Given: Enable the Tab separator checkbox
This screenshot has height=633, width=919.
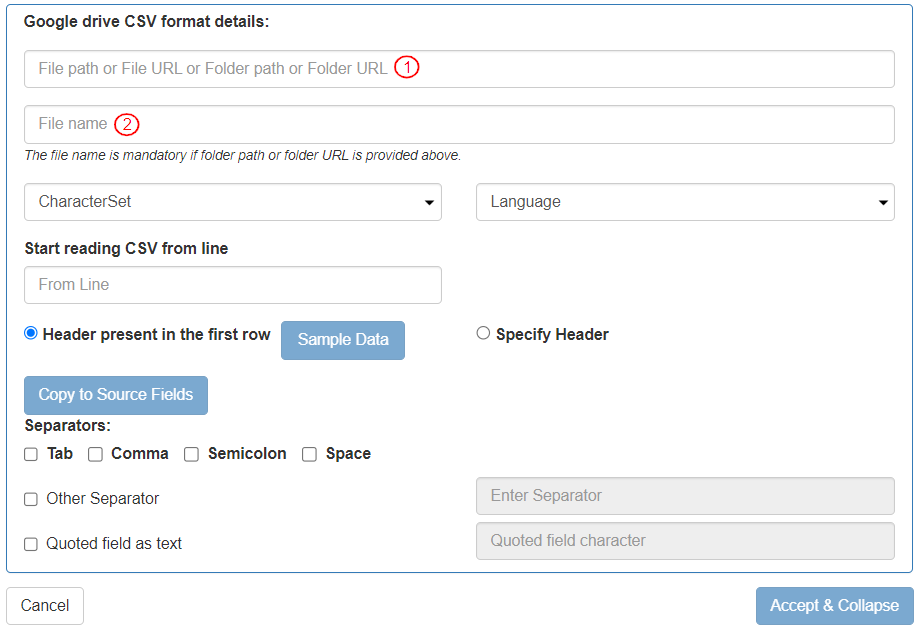Looking at the screenshot, I should 30,454.
